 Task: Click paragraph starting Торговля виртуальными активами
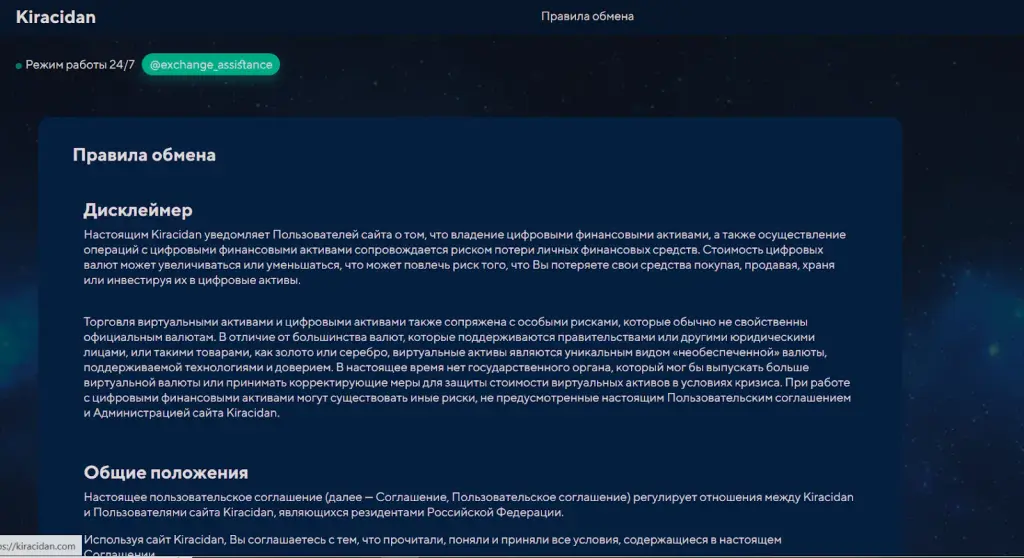pyautogui.click(x=467, y=367)
